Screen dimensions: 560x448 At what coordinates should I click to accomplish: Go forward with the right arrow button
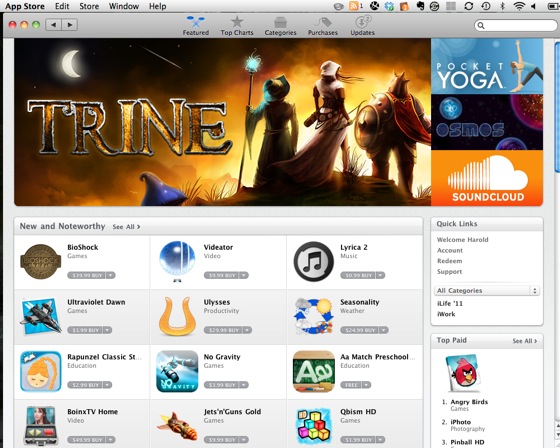click(x=70, y=25)
